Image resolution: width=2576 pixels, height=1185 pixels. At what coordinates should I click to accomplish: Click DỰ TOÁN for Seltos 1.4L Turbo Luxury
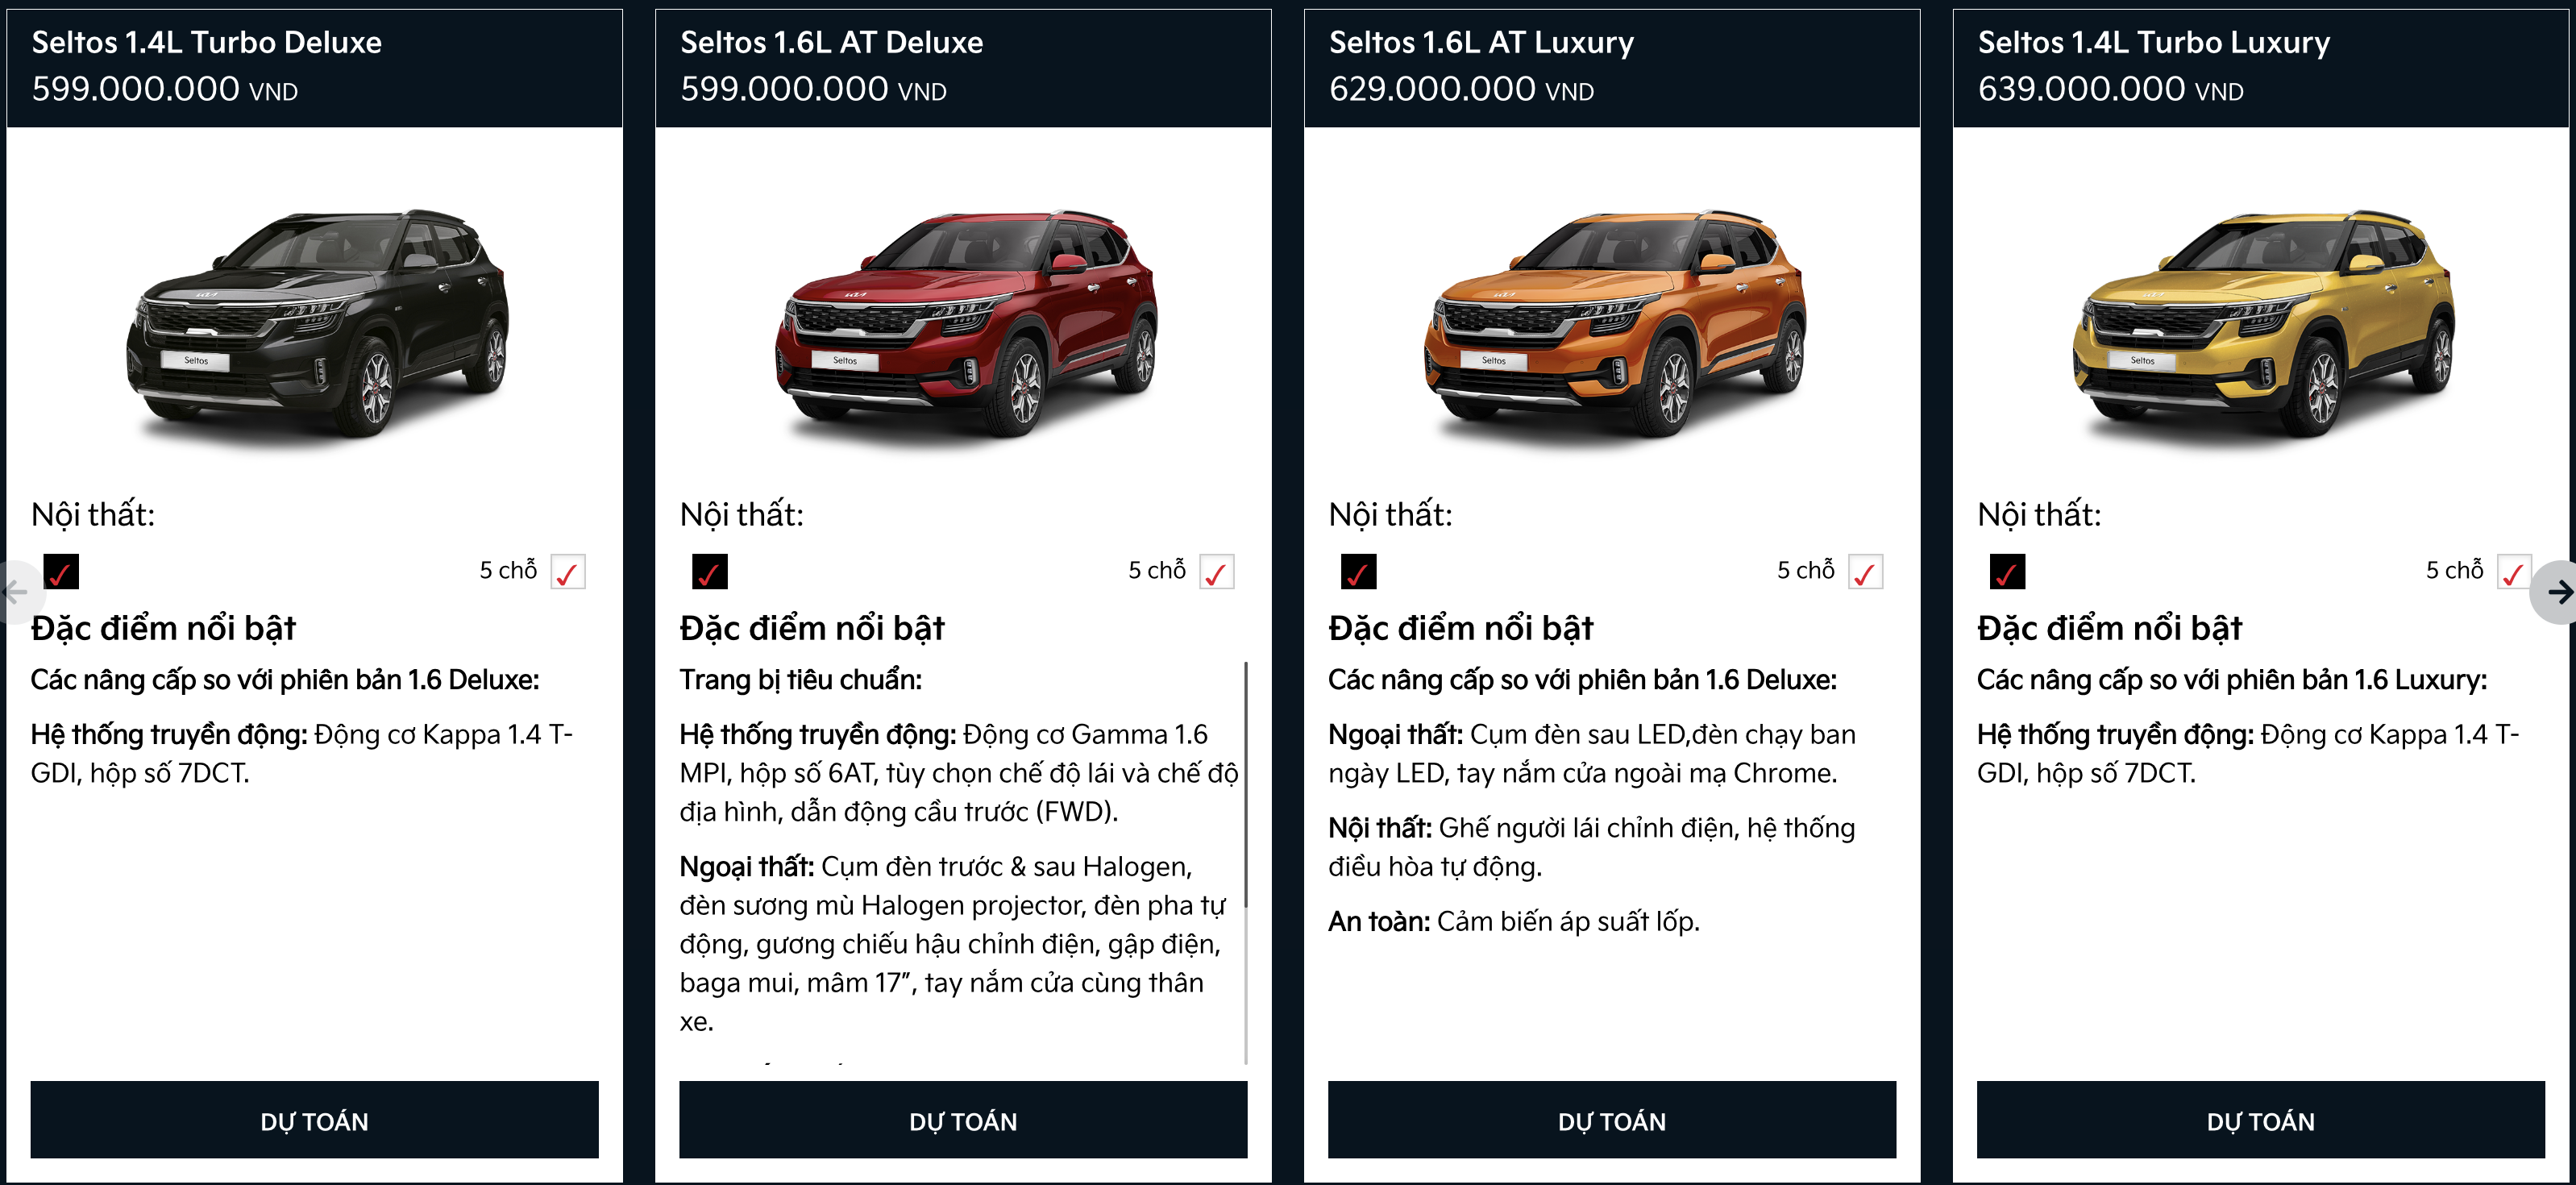pos(2261,1120)
